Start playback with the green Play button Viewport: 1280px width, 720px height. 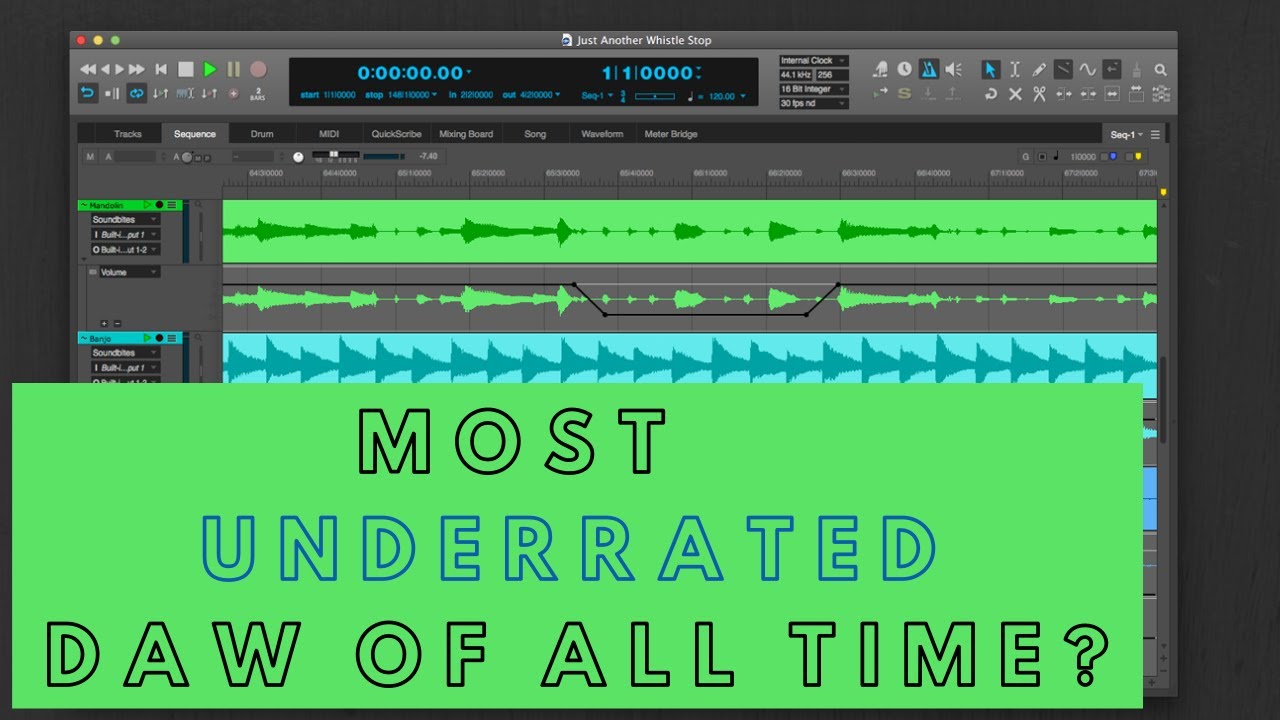(210, 69)
